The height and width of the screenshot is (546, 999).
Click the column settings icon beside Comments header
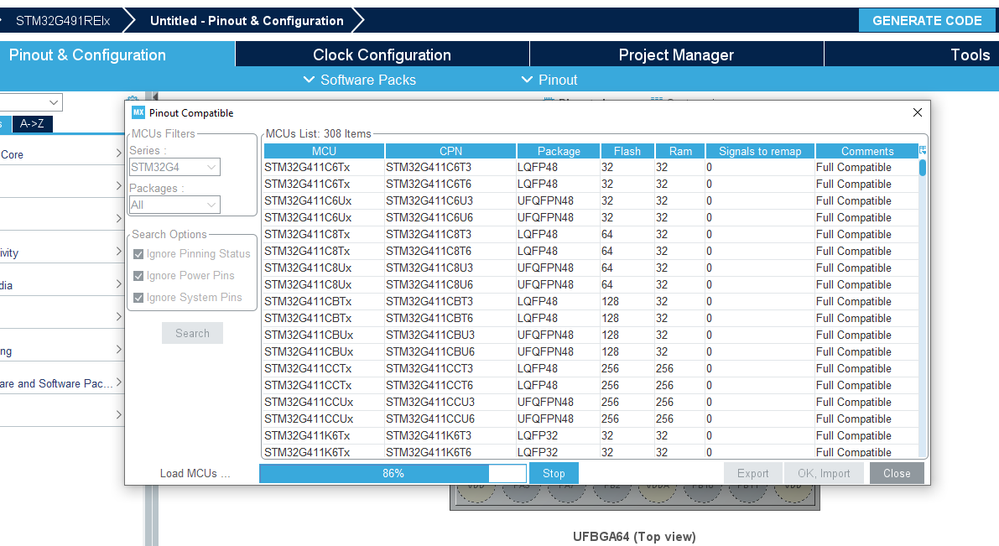922,151
